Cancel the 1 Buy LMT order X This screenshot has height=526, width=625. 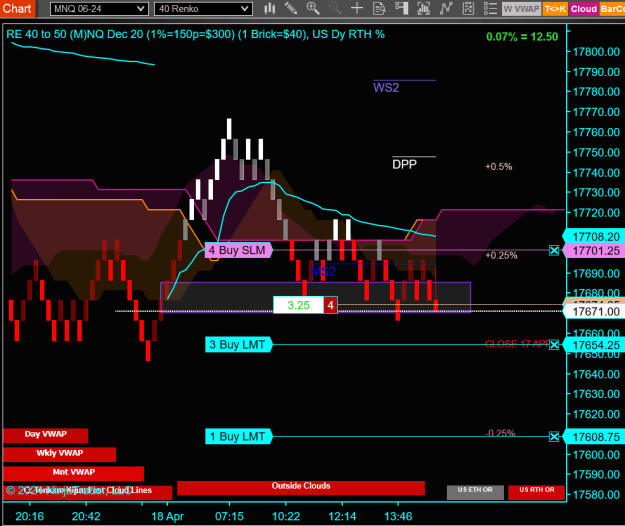(x=554, y=437)
